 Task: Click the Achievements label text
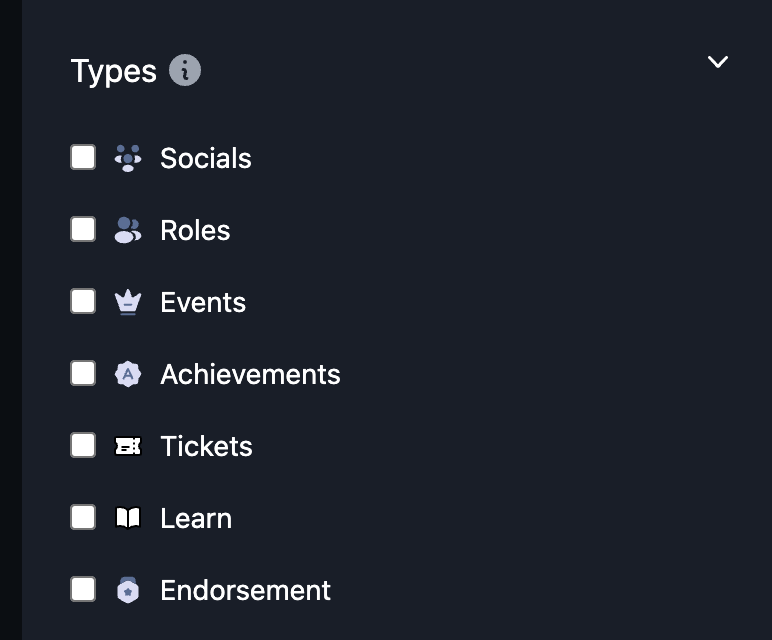point(250,374)
